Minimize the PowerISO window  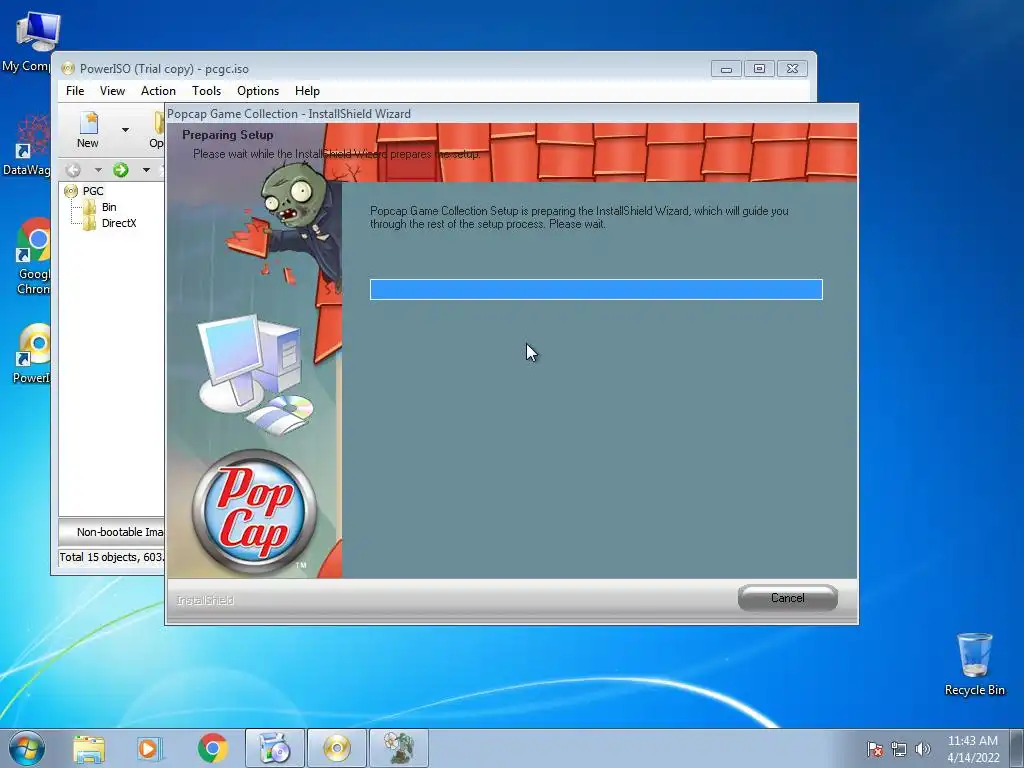pyautogui.click(x=726, y=69)
